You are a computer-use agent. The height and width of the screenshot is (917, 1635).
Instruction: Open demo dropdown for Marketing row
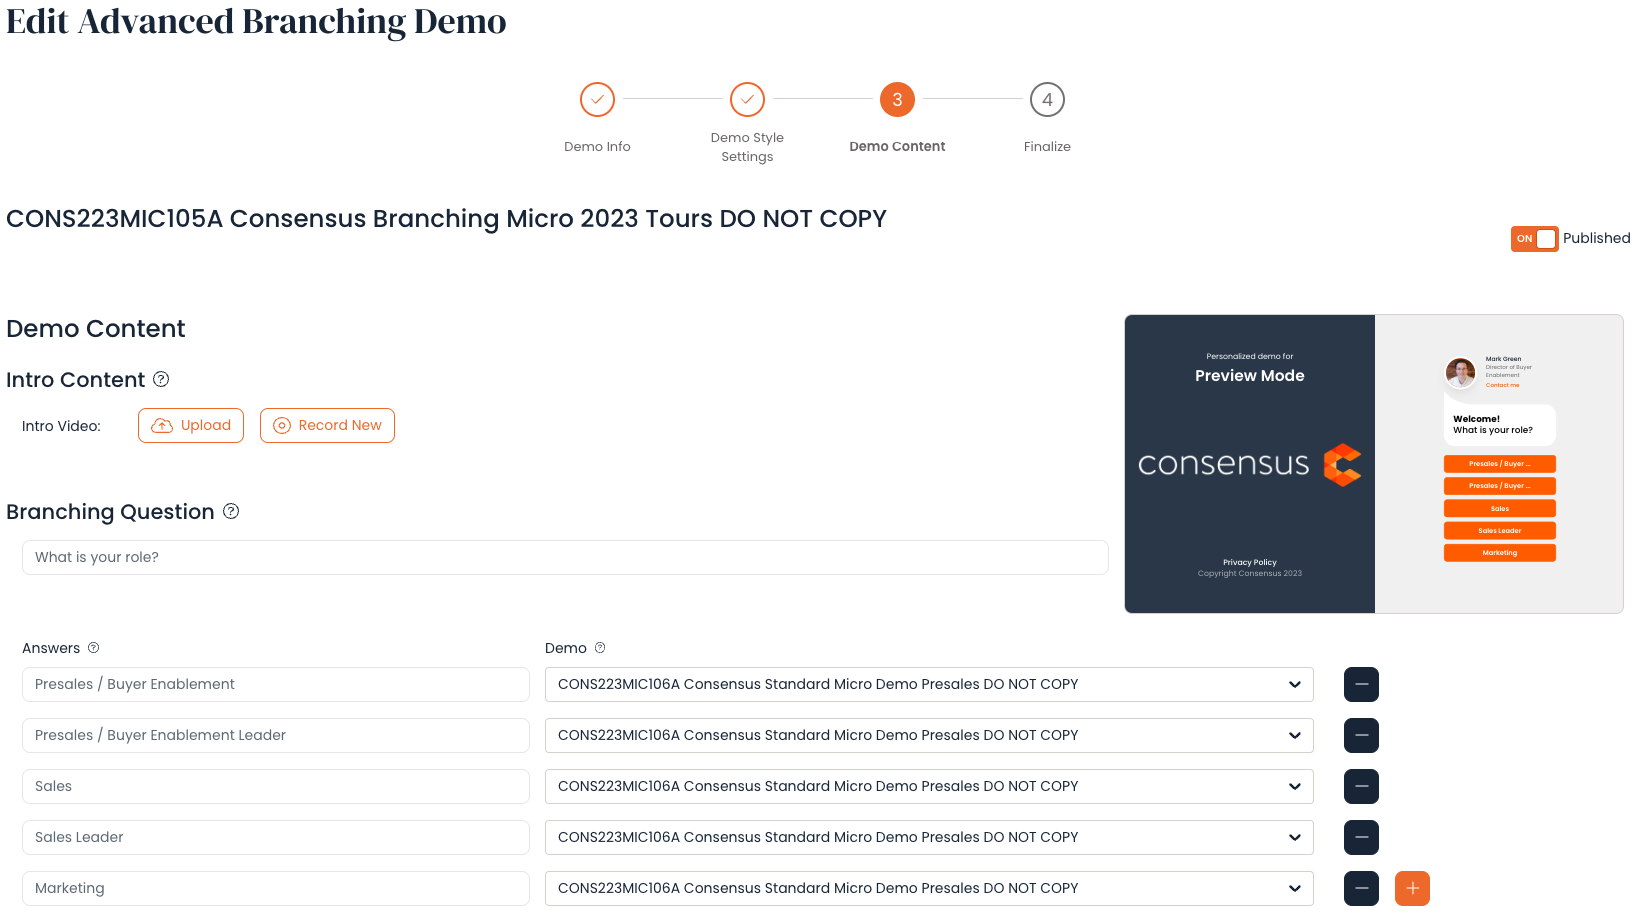[929, 888]
